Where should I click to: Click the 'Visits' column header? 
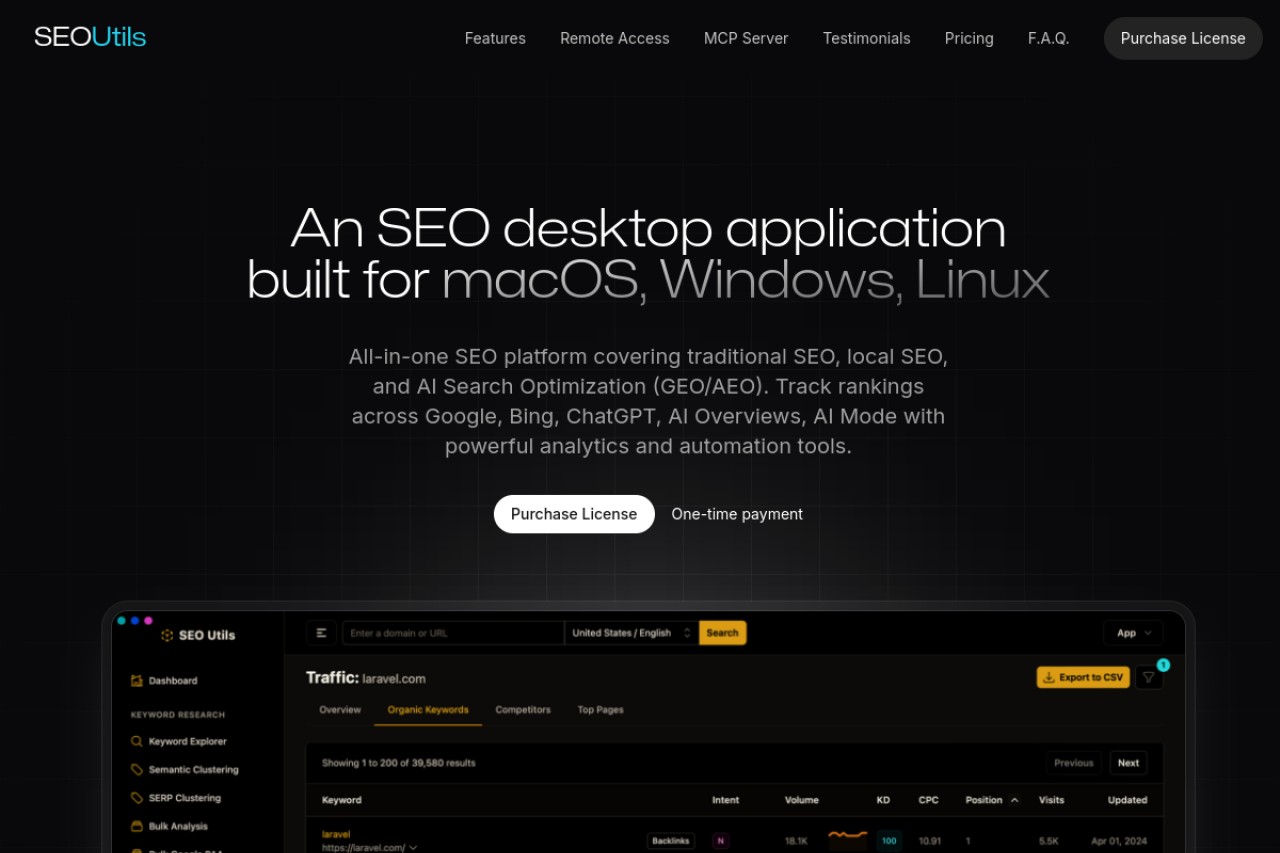(1052, 800)
